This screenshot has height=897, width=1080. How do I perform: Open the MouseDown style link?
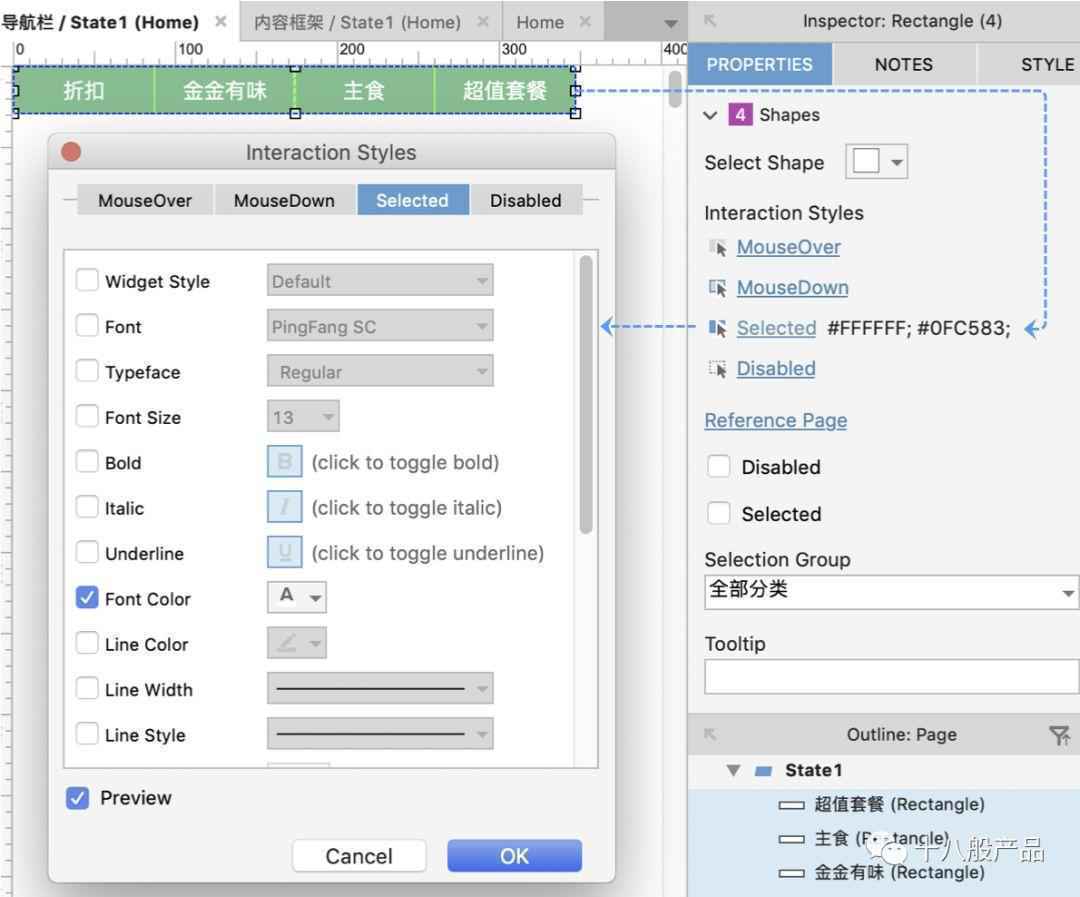click(x=793, y=288)
